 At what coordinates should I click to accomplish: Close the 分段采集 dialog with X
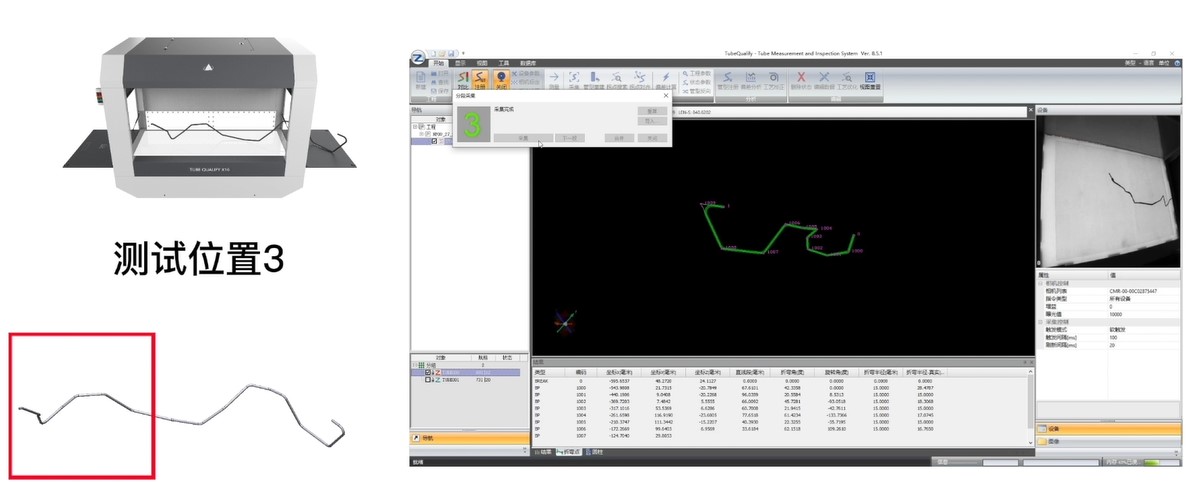pyautogui.click(x=666, y=96)
